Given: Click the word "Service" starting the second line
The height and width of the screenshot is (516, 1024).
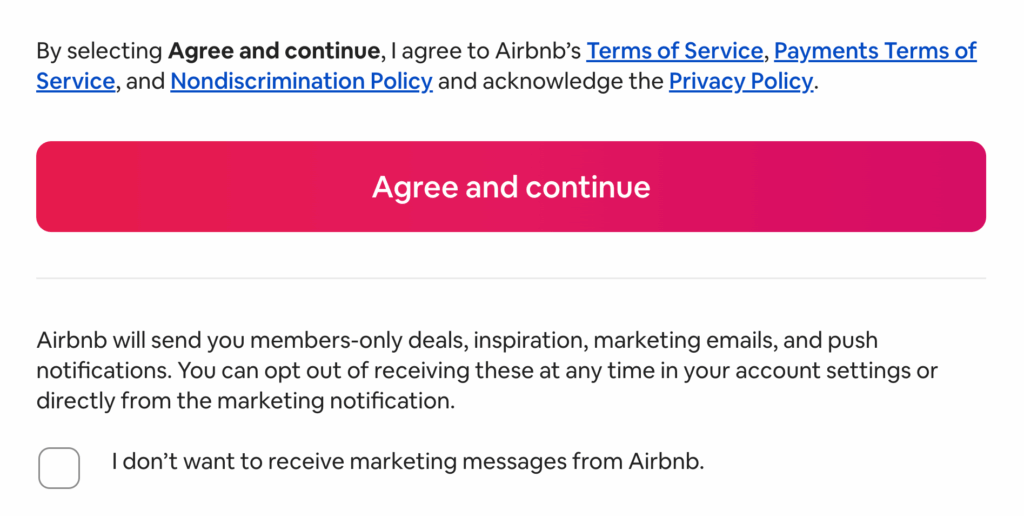Looking at the screenshot, I should tap(75, 82).
